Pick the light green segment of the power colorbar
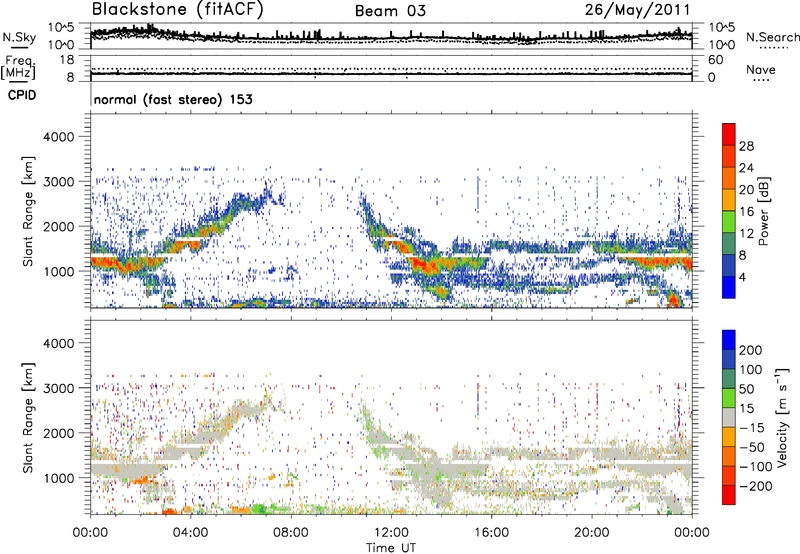Screen dimensions: 800x554 click(729, 221)
